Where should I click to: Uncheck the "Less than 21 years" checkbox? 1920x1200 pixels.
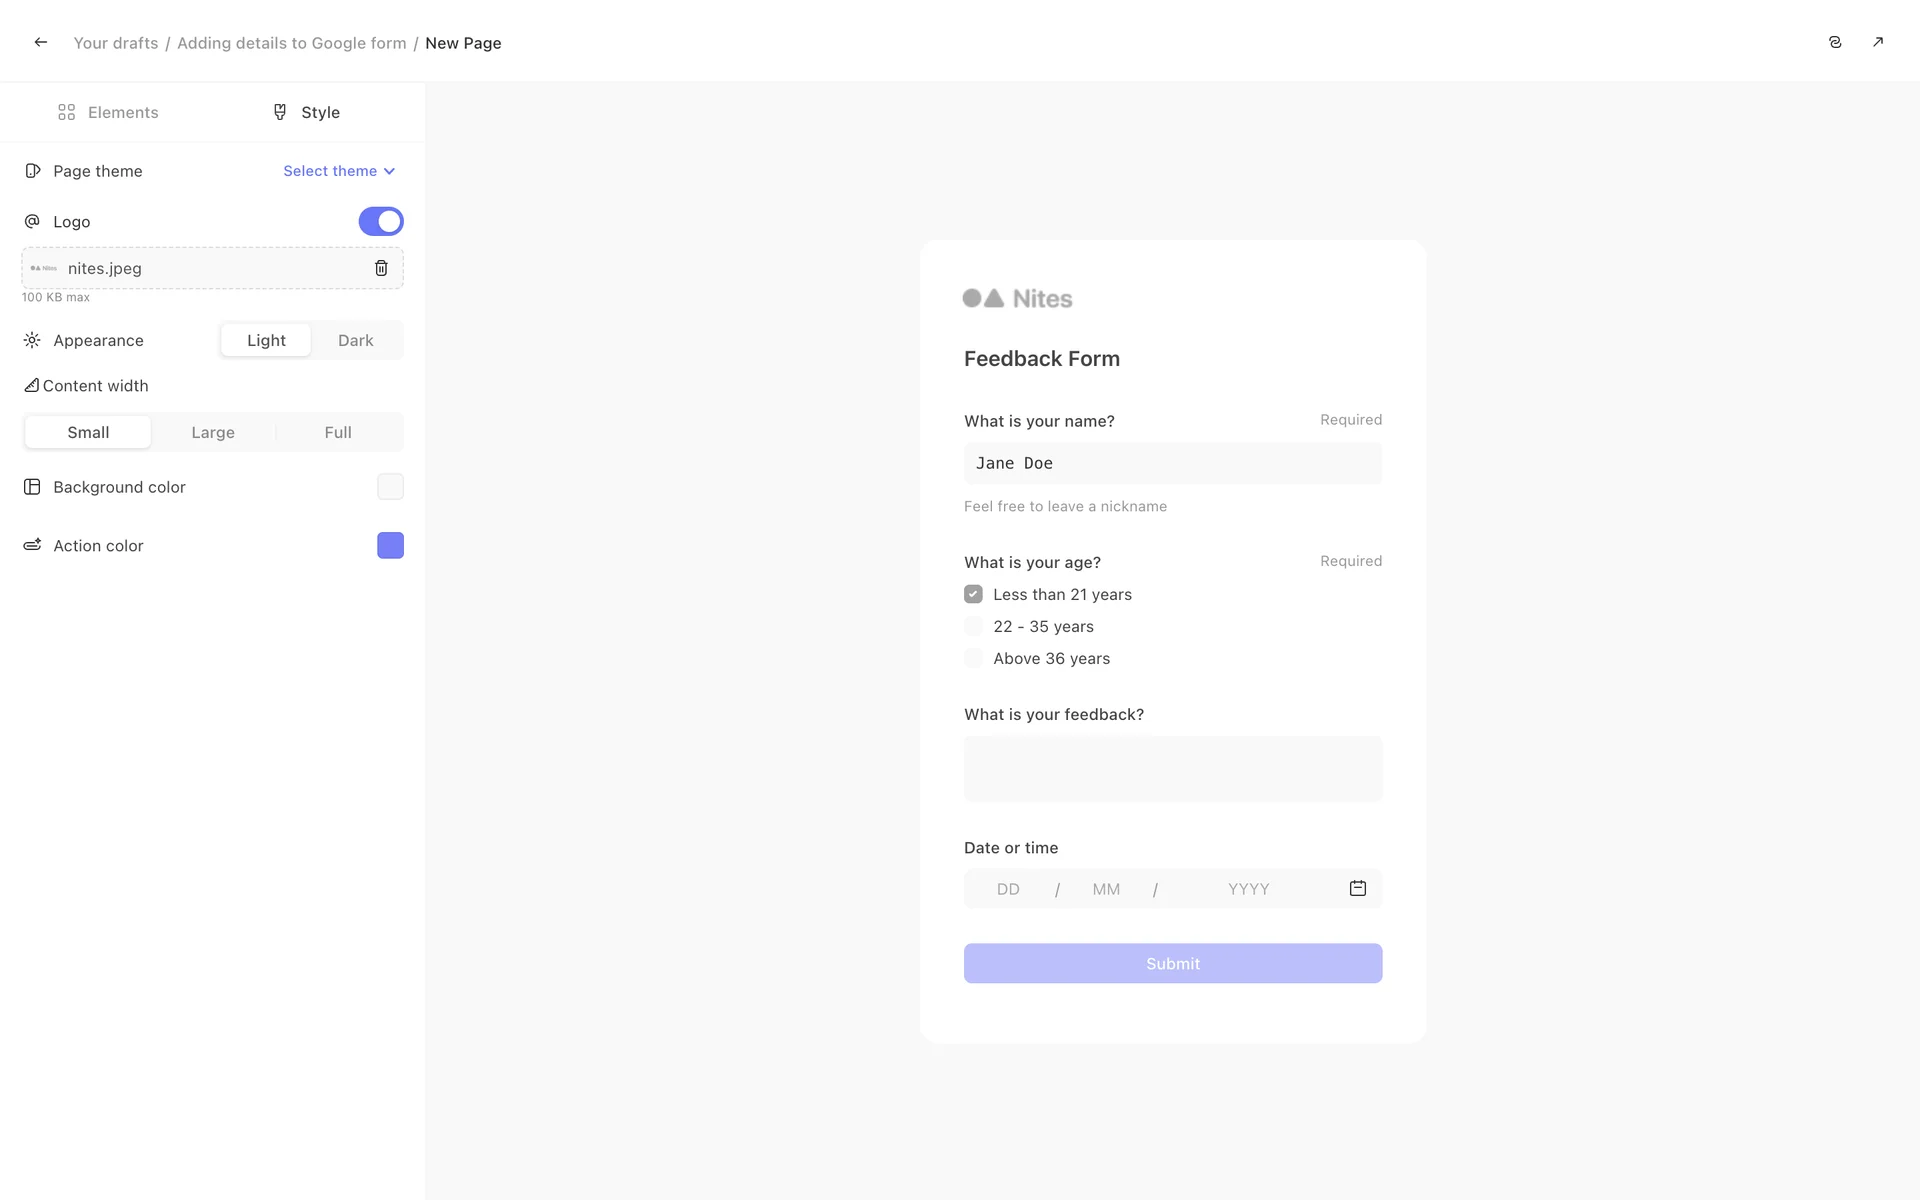(973, 594)
